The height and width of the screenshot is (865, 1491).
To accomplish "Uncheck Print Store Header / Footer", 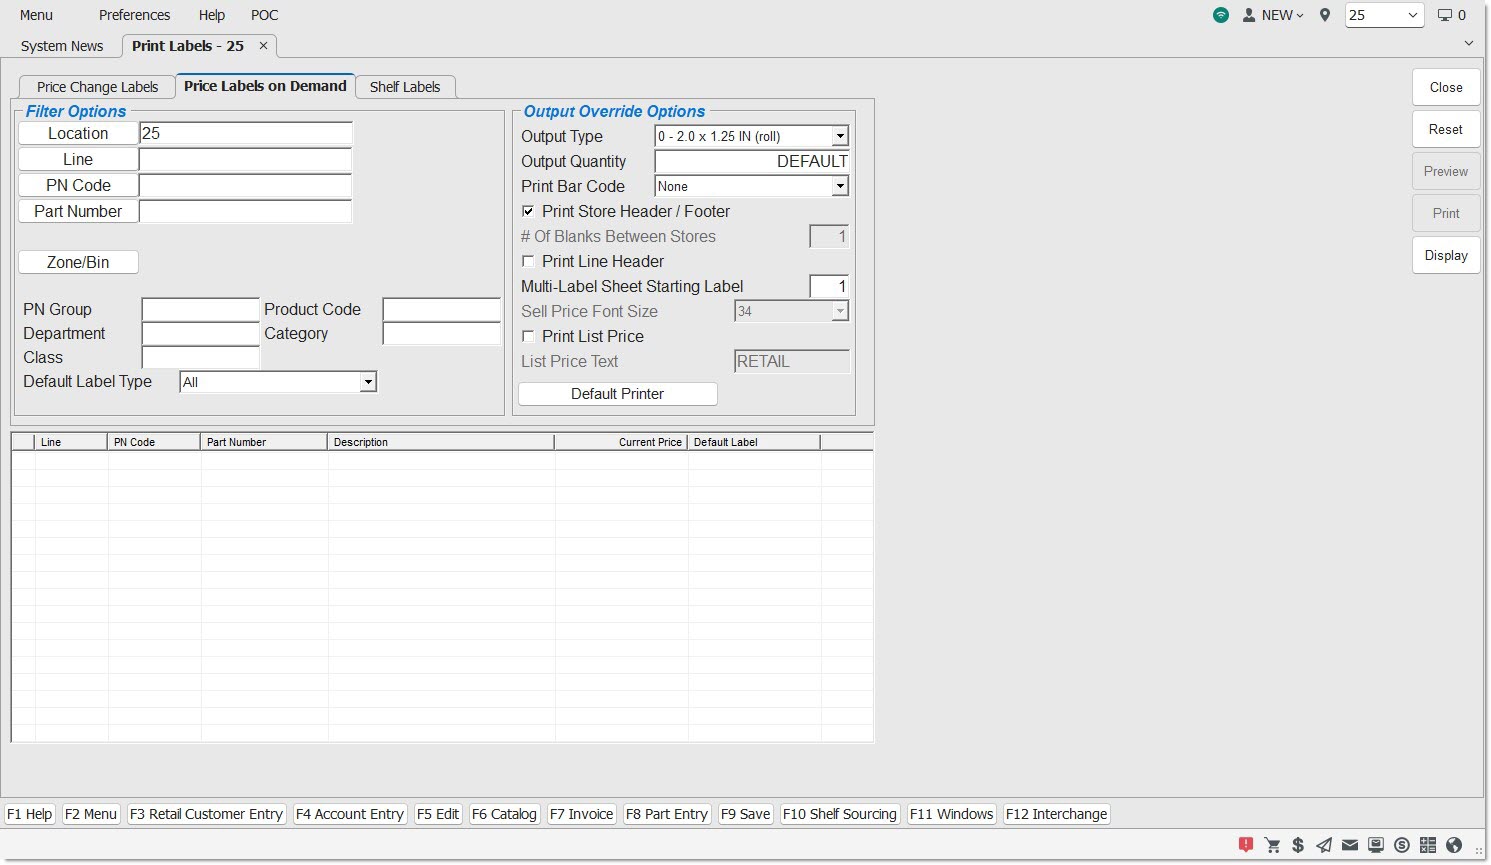I will tap(528, 211).
